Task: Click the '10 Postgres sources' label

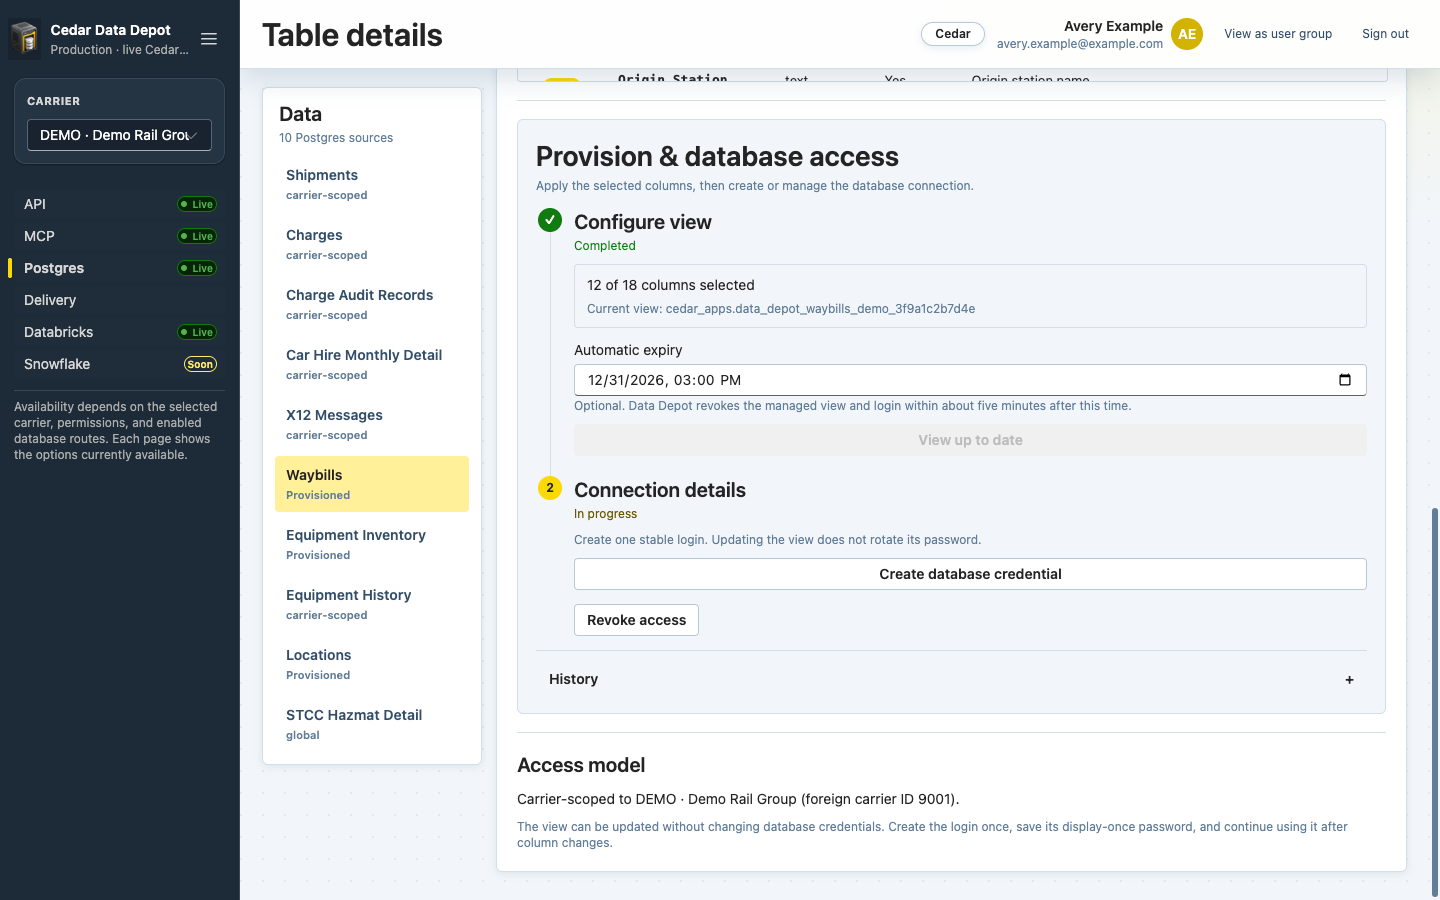Action: point(336,138)
